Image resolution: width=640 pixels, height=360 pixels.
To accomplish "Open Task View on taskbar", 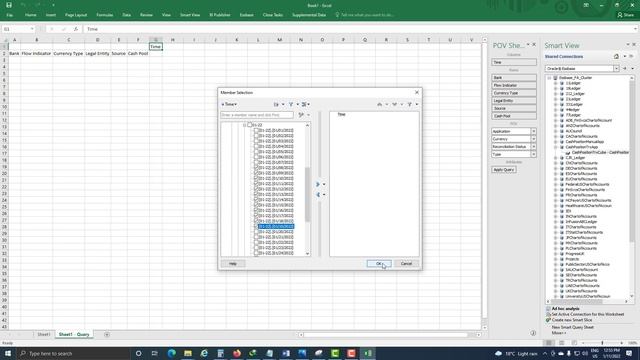I will (154, 353).
